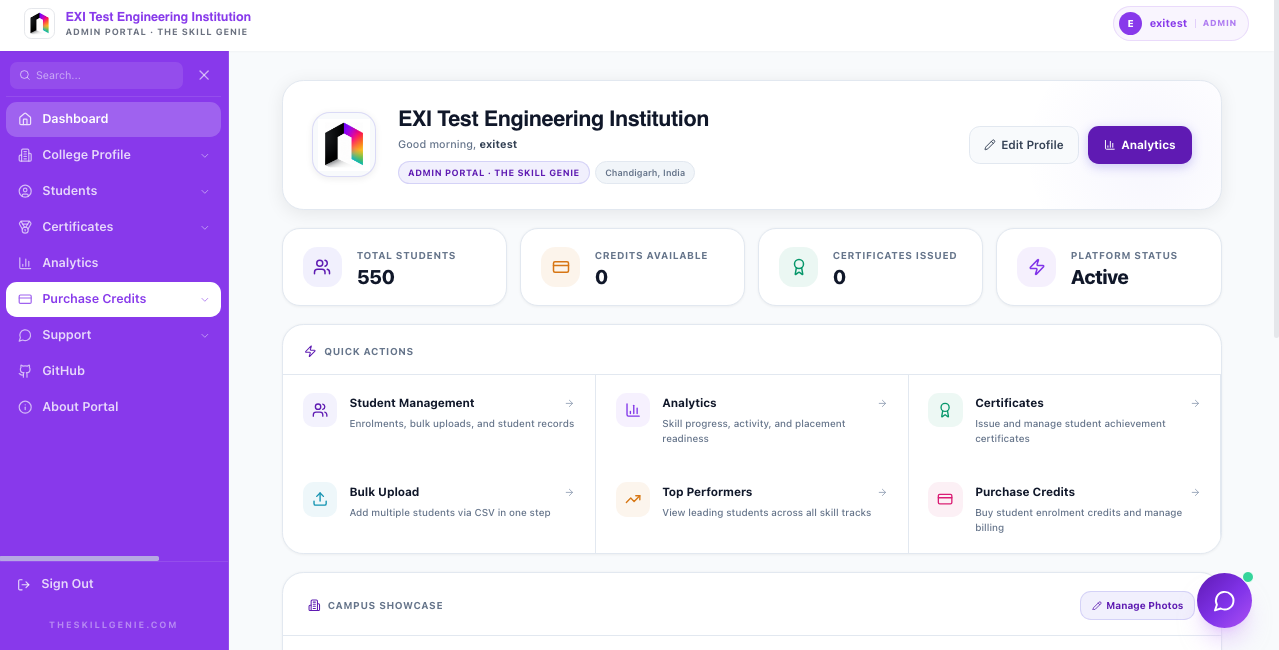
Task: Click the Sign Out arrow icon
Action: pos(24,584)
